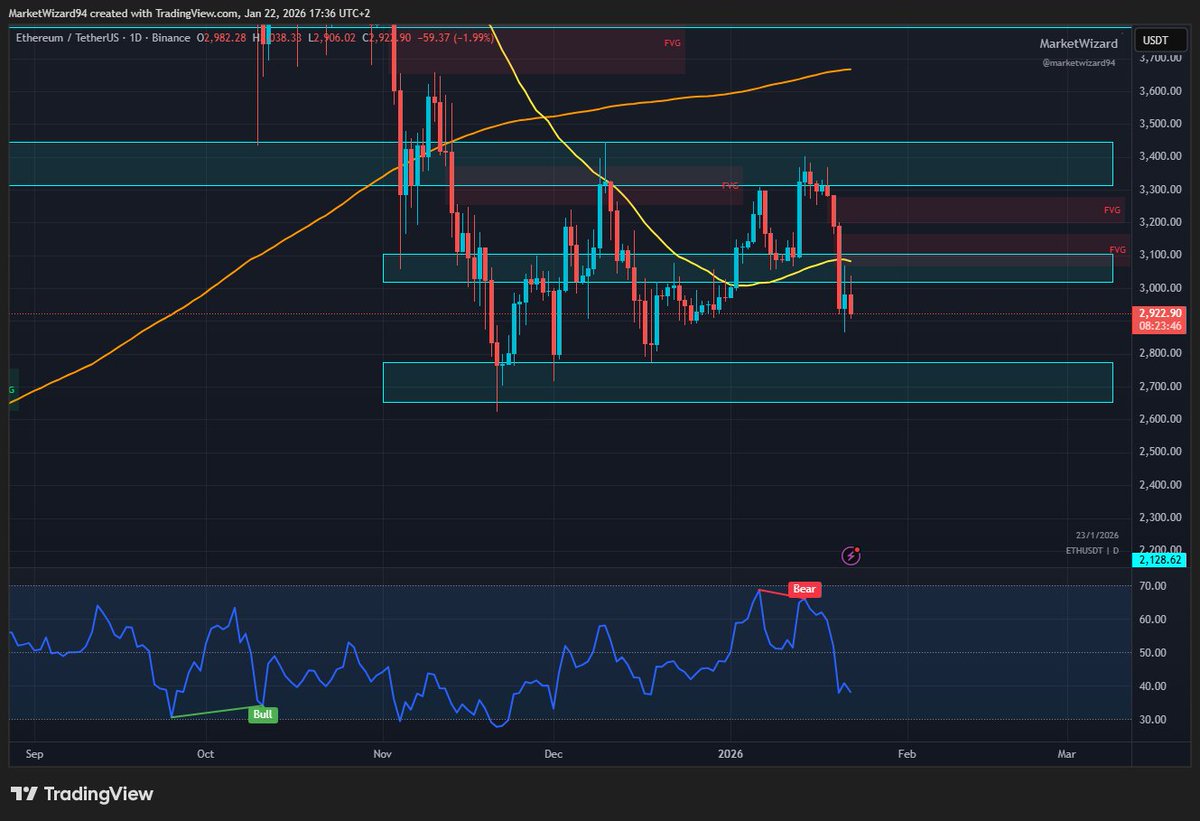
Task: Click the Feb label on time axis
Action: pyautogui.click(x=906, y=755)
